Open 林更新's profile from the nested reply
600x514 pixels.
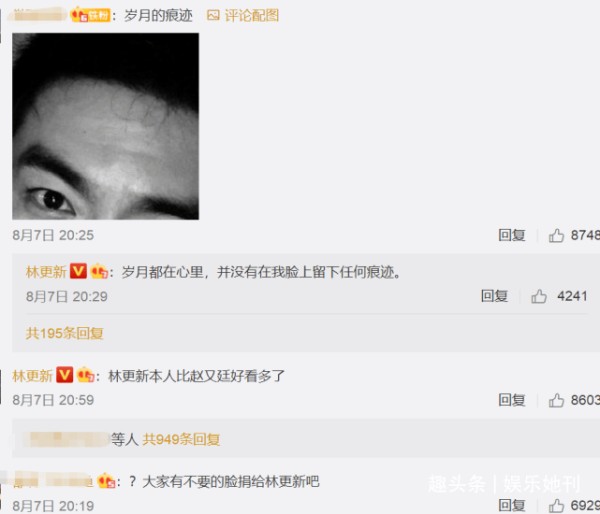click(x=46, y=272)
